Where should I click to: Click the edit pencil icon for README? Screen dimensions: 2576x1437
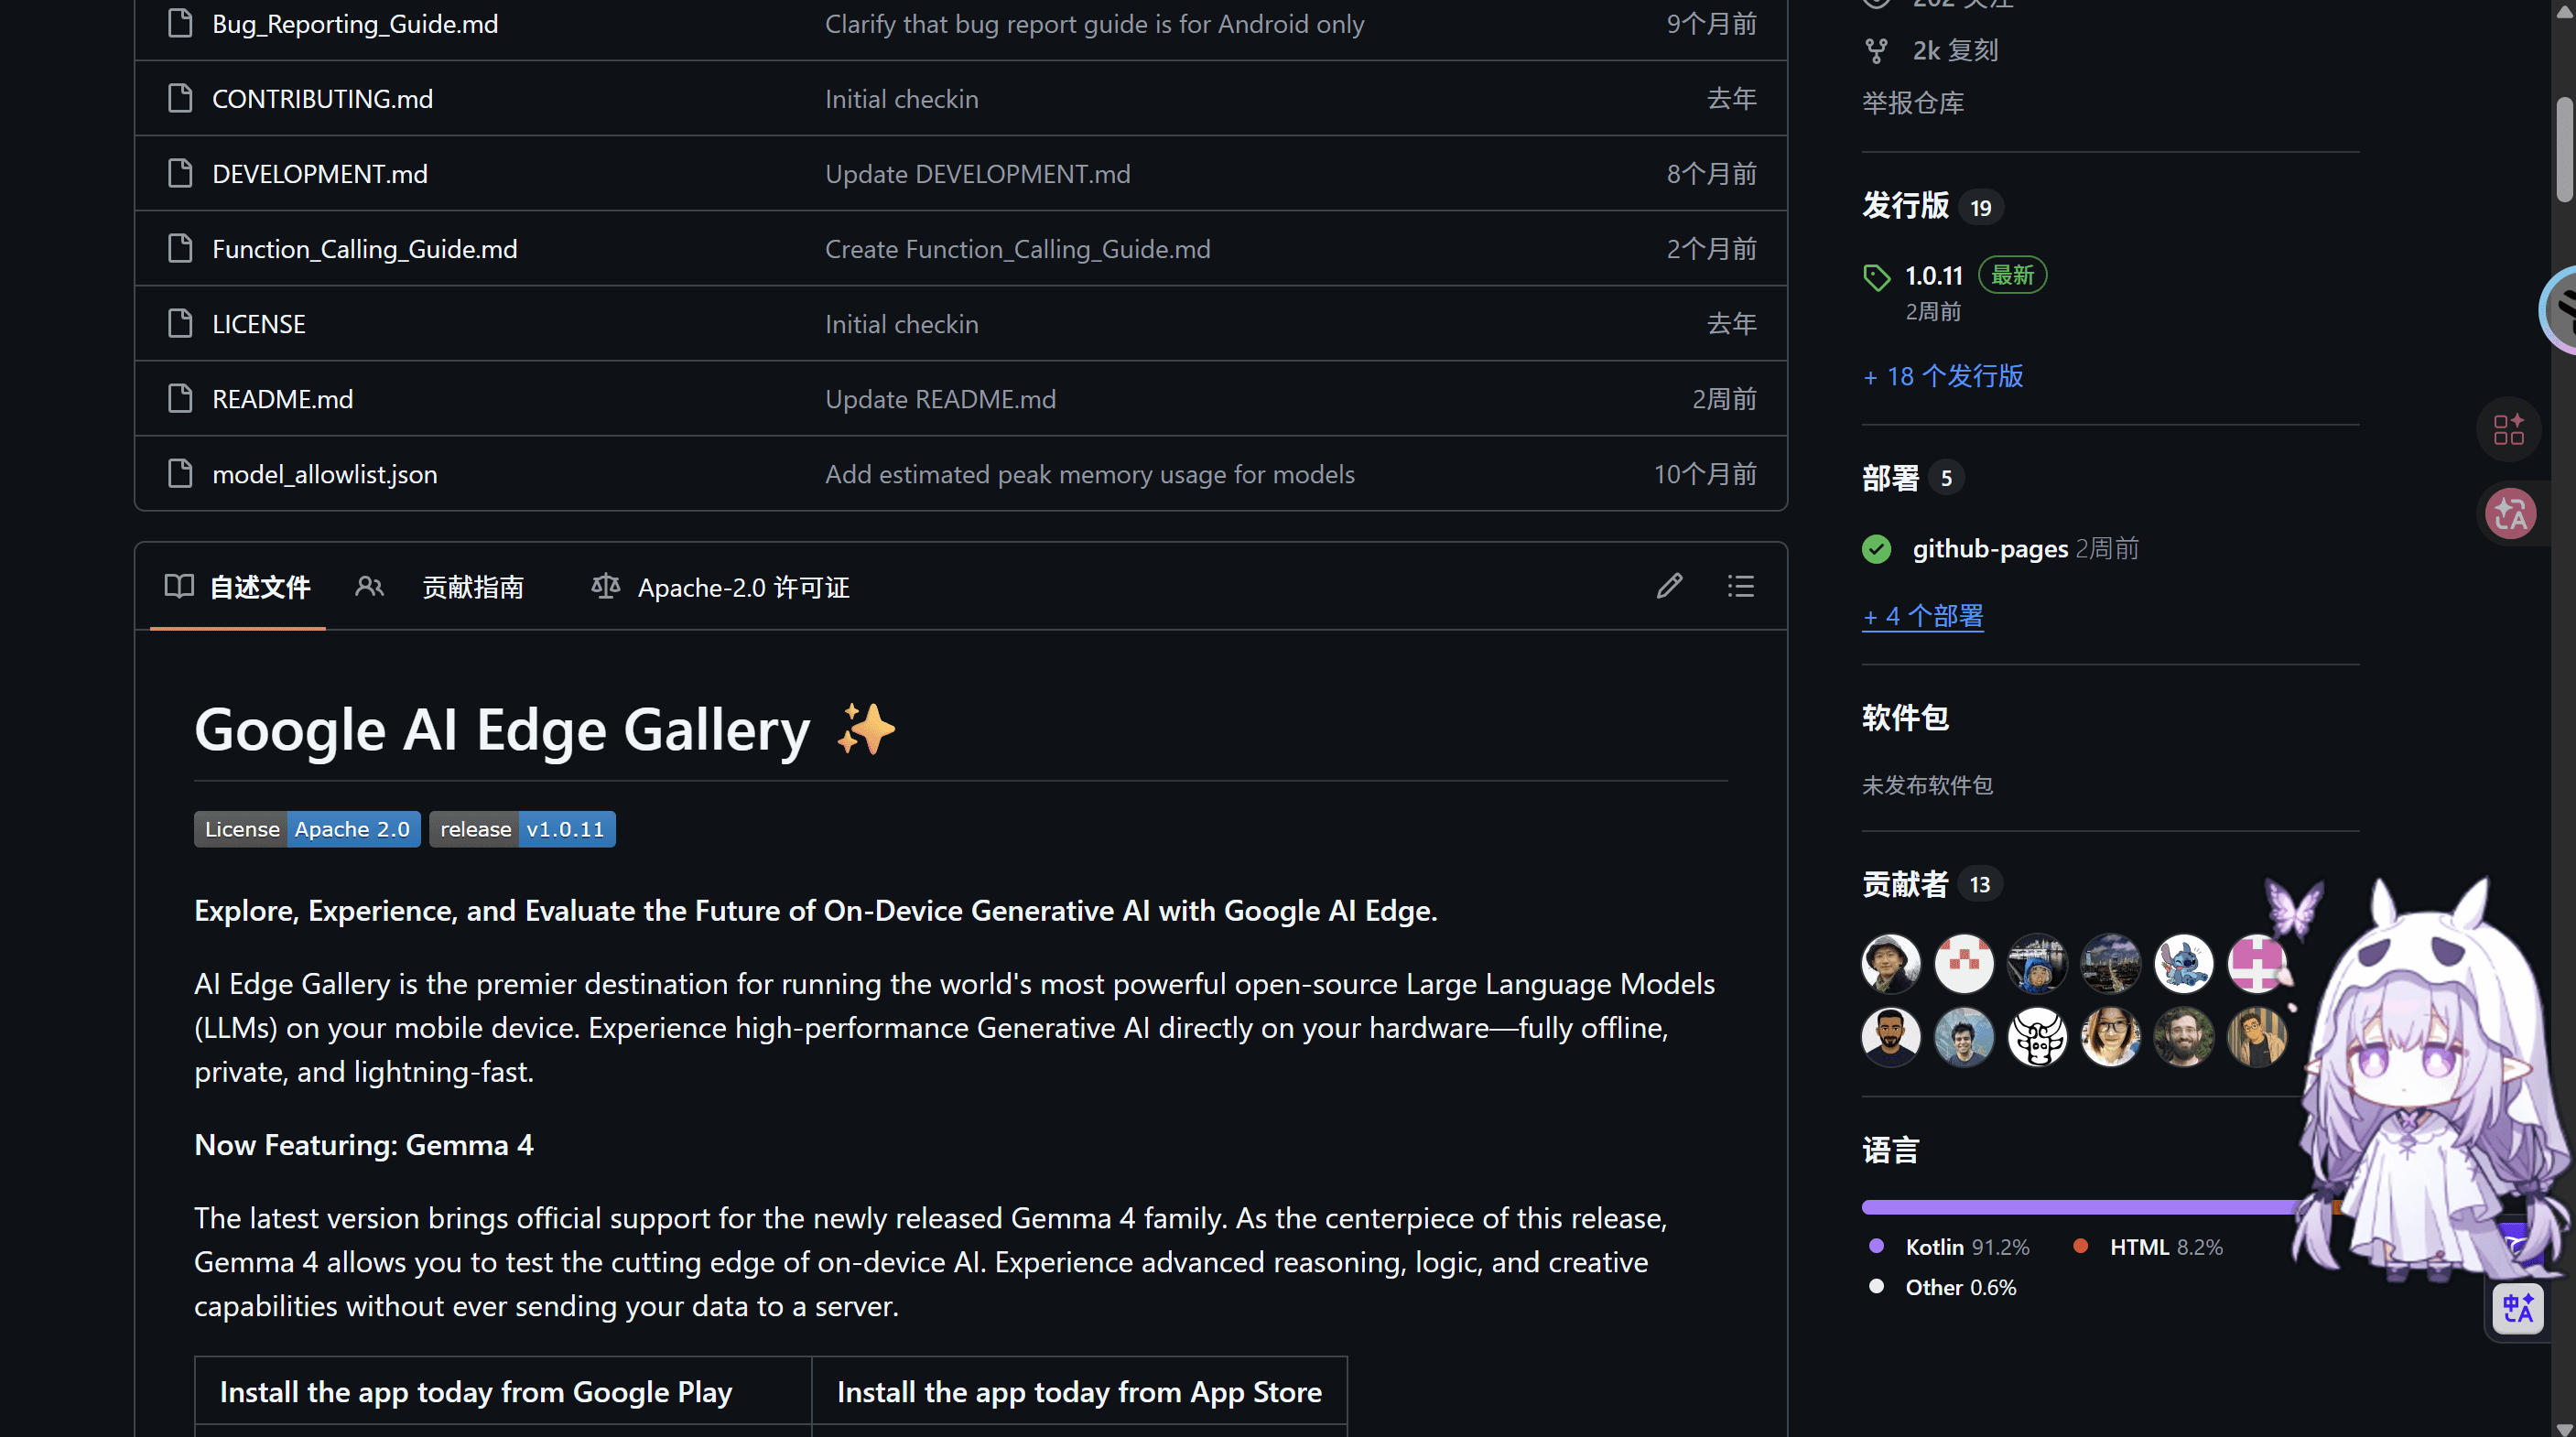[x=1669, y=586]
